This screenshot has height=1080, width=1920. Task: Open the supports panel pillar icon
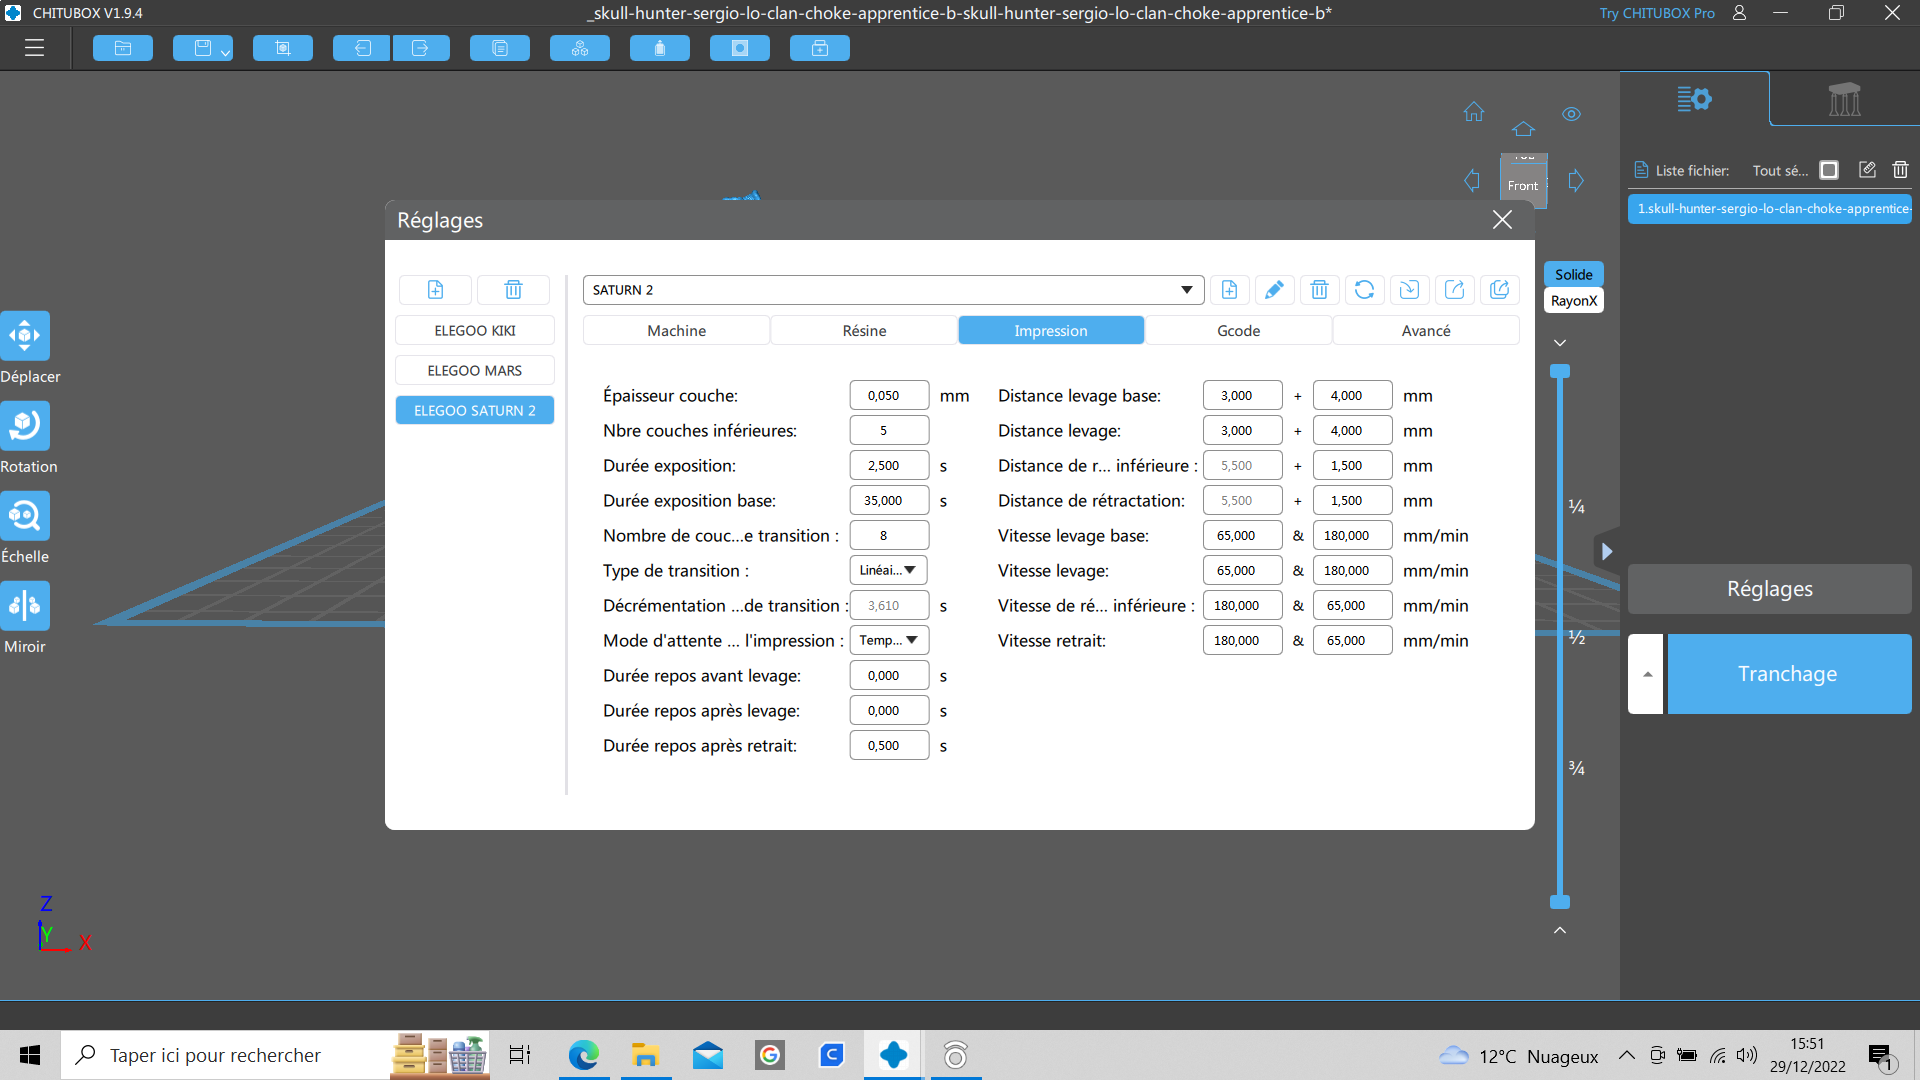click(1844, 99)
